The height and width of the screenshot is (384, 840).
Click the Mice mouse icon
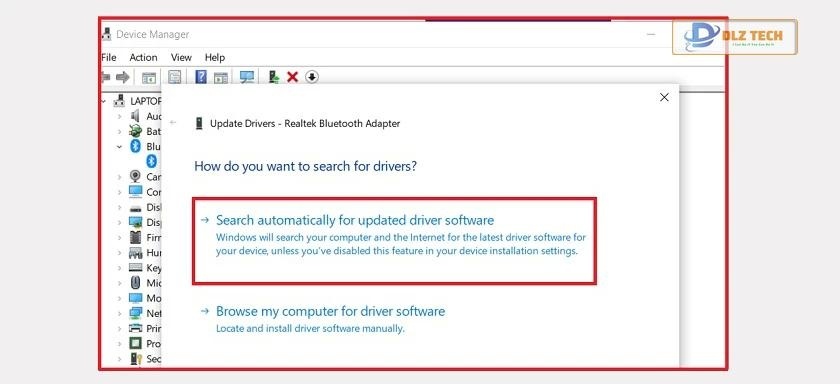click(x=136, y=283)
